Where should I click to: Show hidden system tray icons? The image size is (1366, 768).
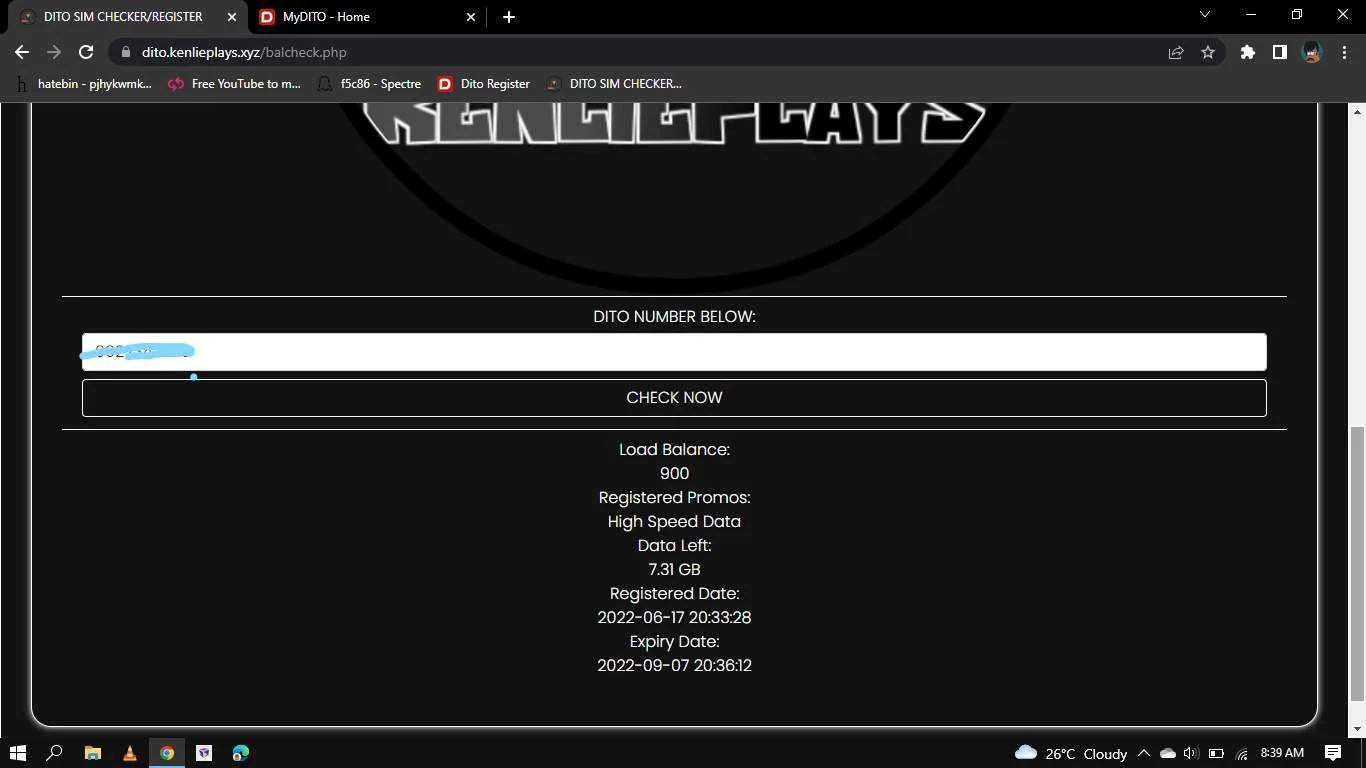coord(1144,753)
